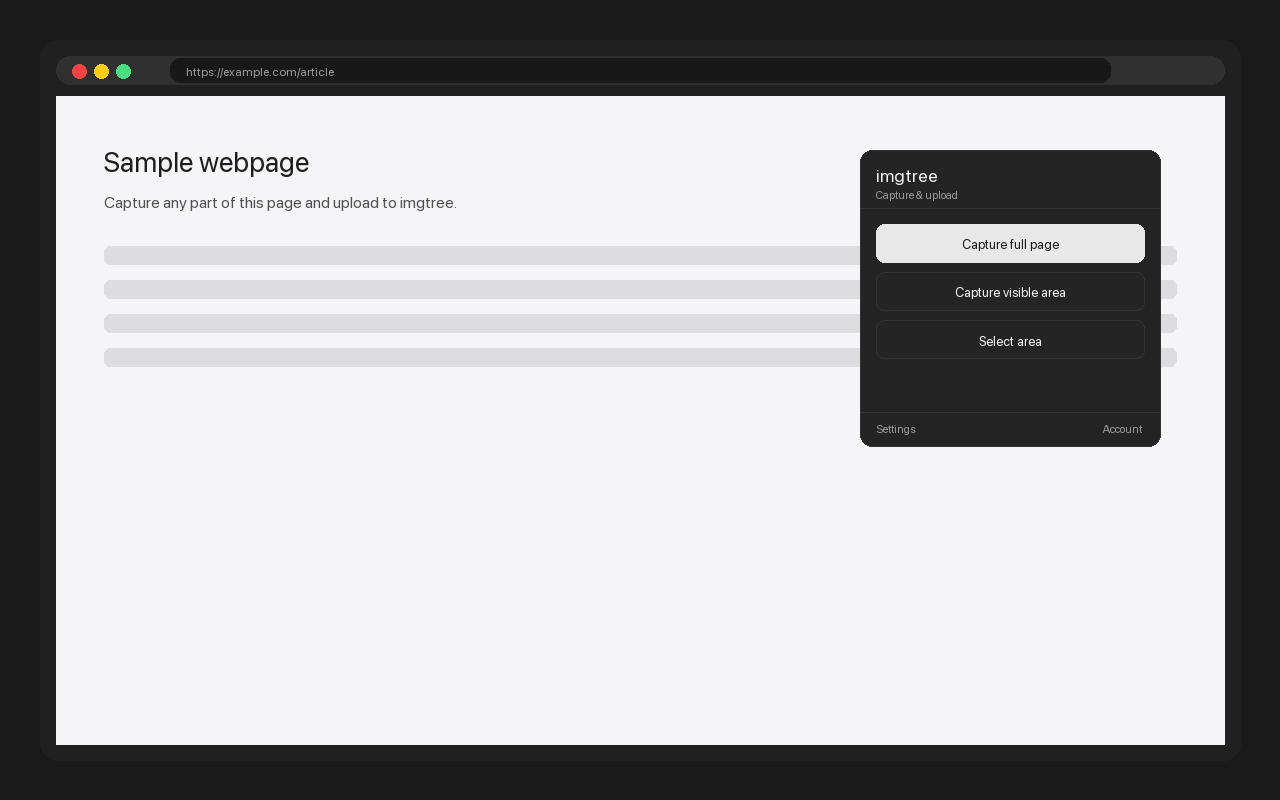
Task: Start the Select area capture
Action: [1010, 341]
